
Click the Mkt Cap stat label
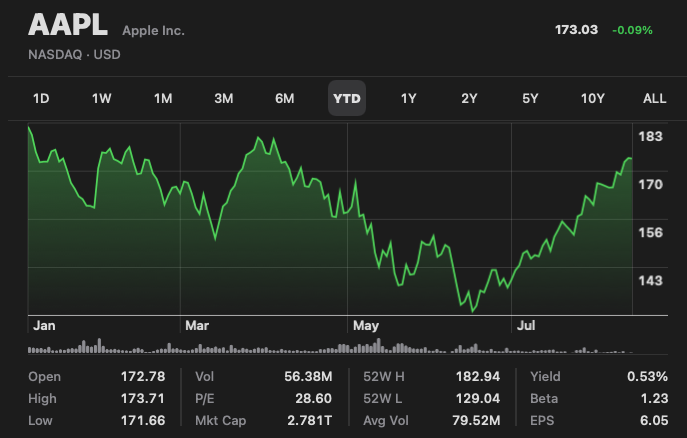220,420
